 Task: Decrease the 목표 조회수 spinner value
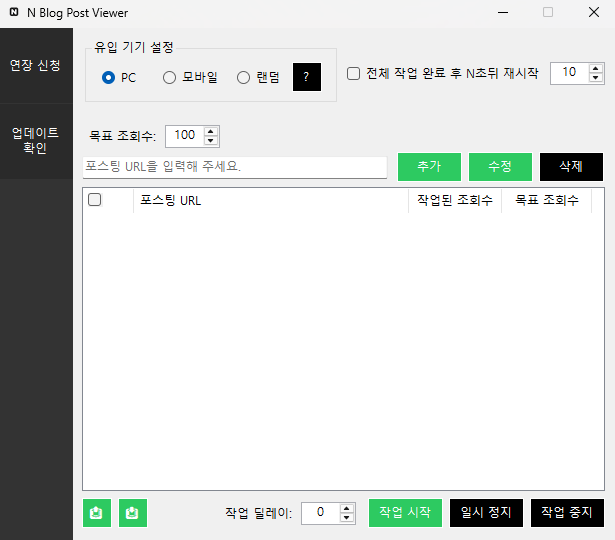pyautogui.click(x=211, y=140)
